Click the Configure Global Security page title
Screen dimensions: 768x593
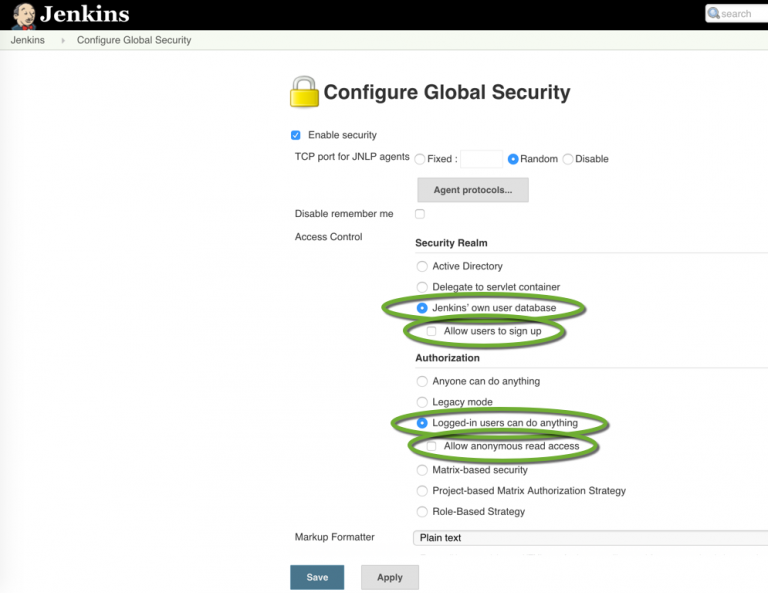(x=447, y=93)
